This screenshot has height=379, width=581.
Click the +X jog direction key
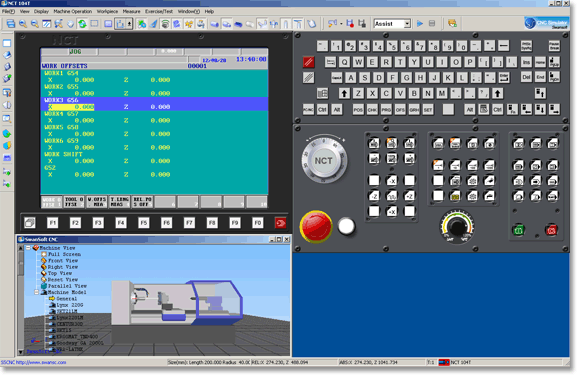click(392, 212)
